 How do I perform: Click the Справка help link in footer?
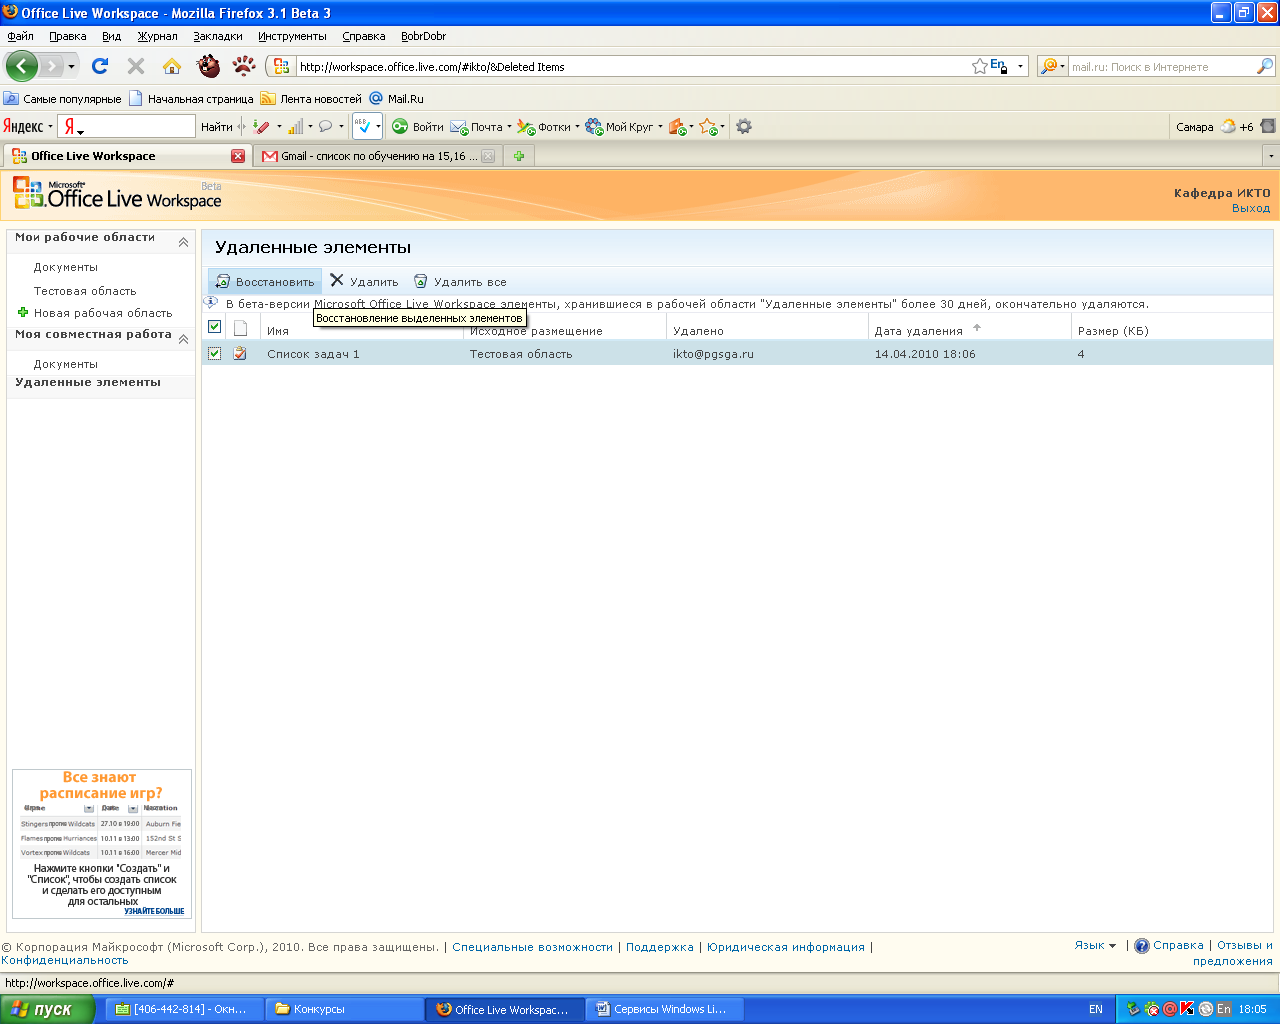coord(1178,945)
